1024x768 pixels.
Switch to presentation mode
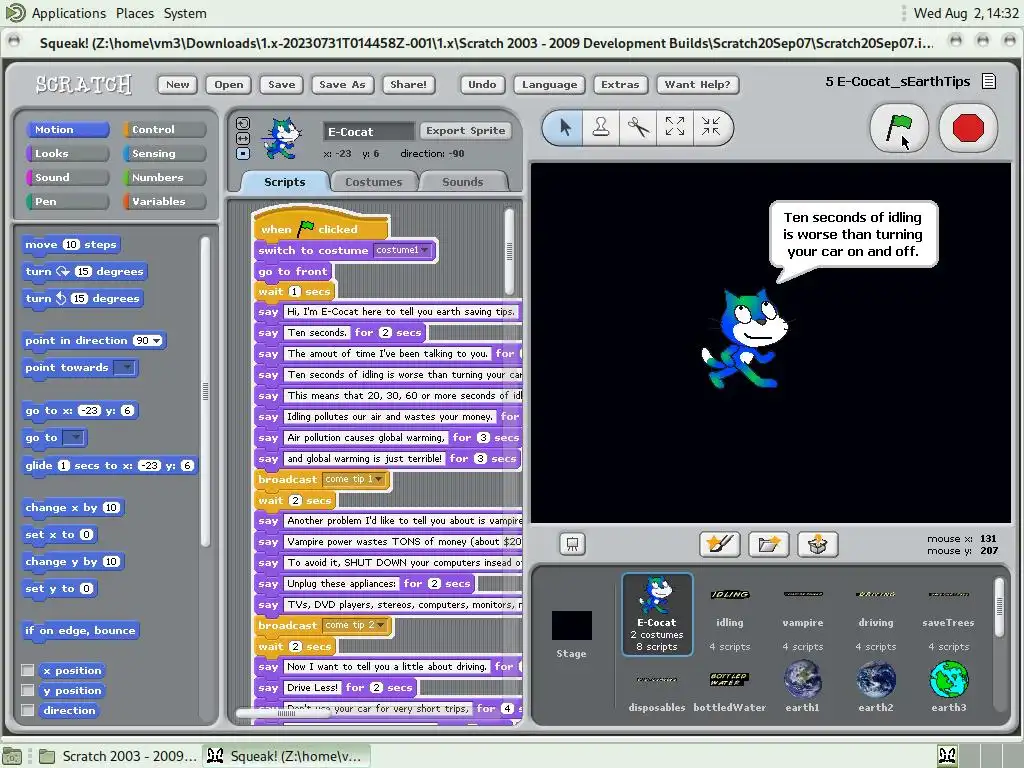[x=572, y=544]
